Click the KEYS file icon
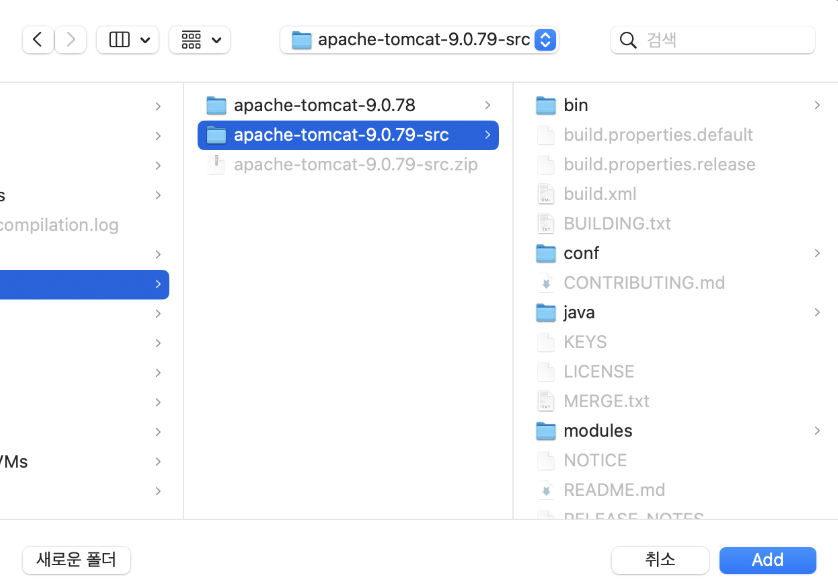 pyautogui.click(x=546, y=342)
